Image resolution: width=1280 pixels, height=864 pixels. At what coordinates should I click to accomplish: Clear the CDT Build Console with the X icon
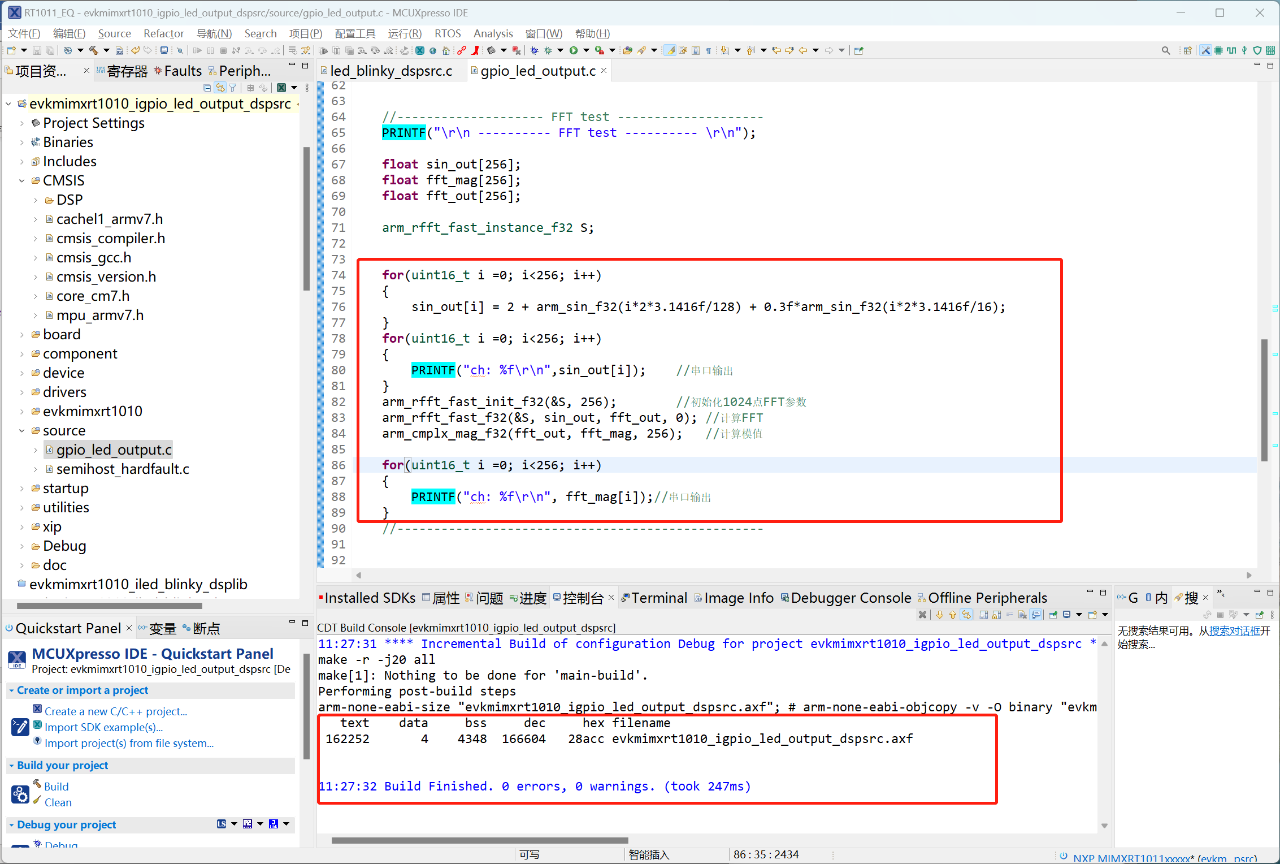pyautogui.click(x=923, y=614)
